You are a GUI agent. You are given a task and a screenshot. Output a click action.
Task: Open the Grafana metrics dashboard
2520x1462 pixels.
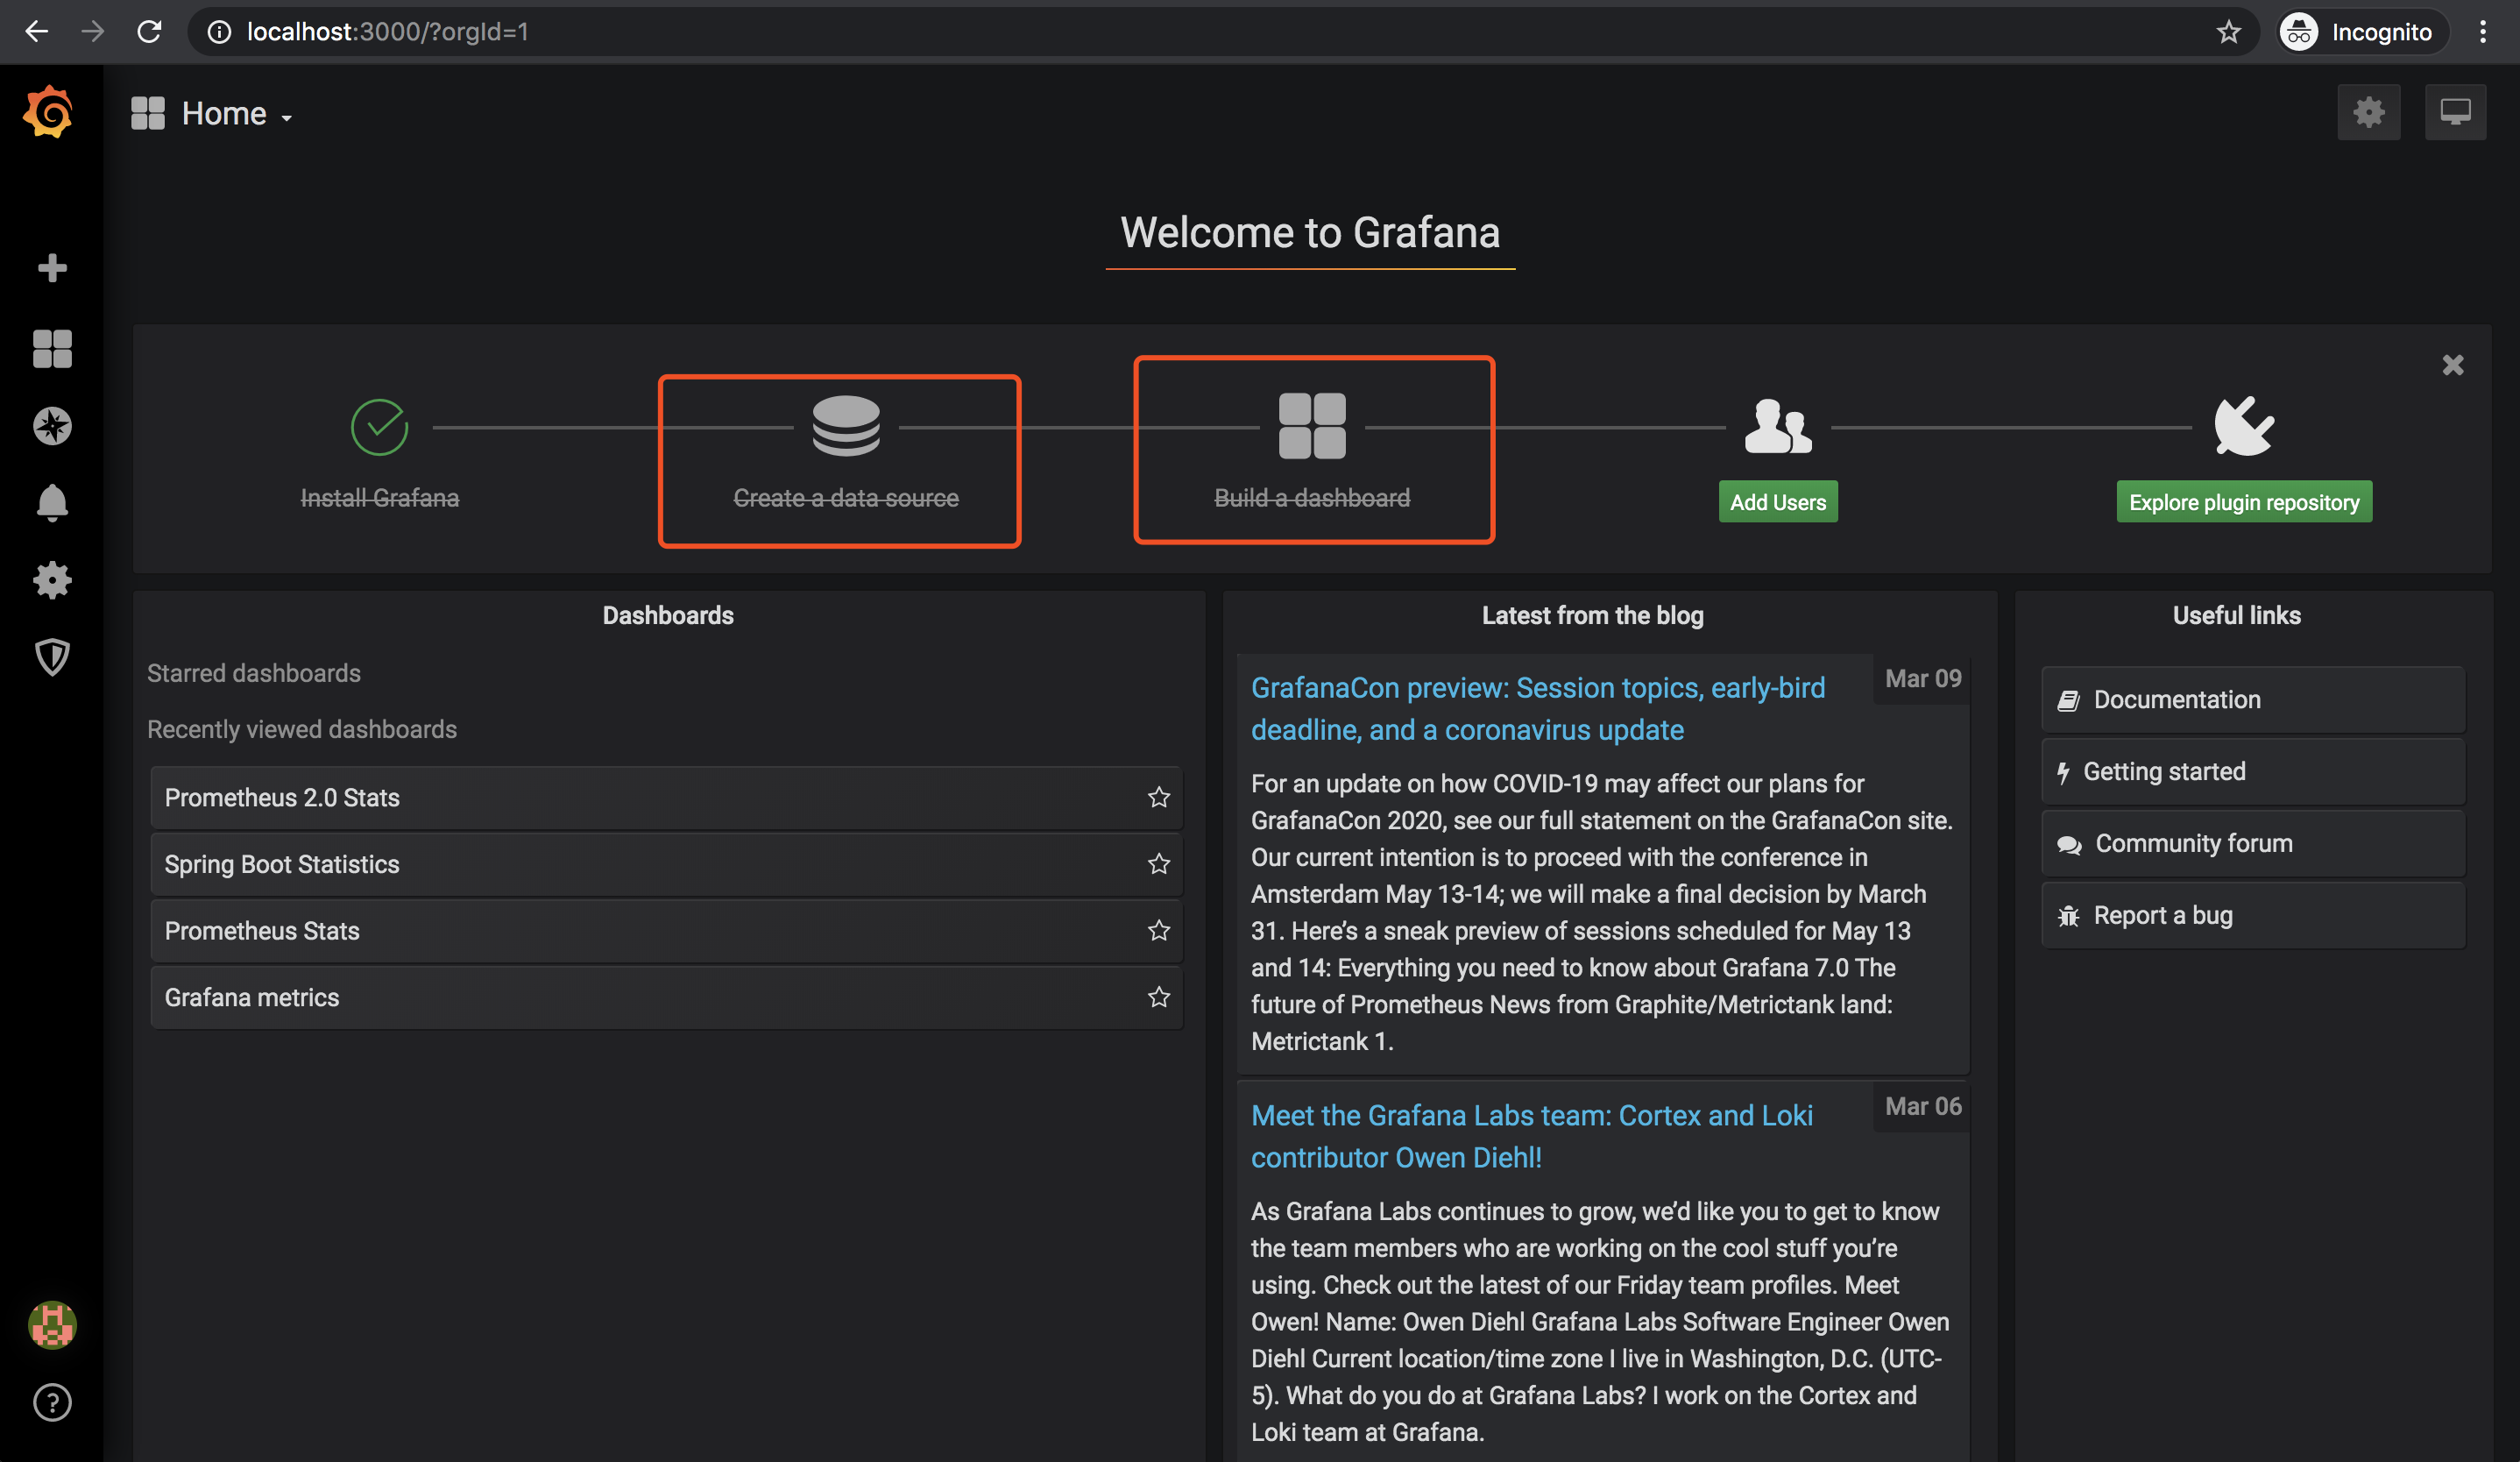666,998
